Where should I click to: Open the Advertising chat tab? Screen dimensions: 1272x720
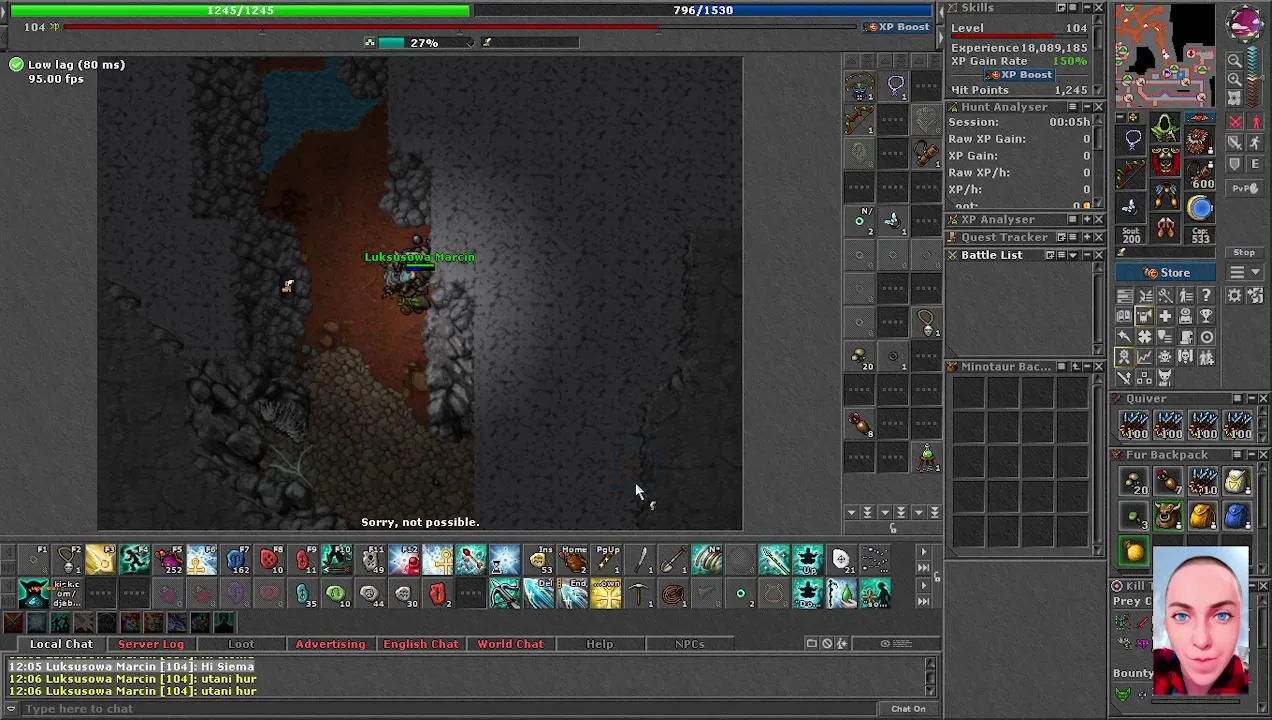click(330, 644)
